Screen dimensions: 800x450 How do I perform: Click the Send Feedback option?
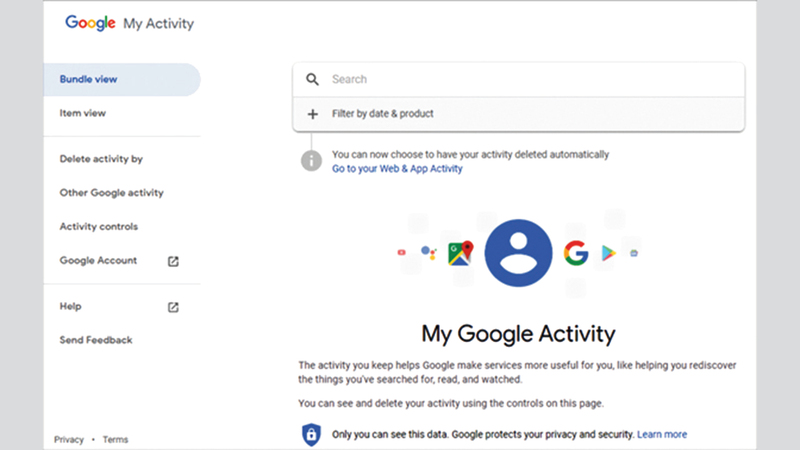(96, 340)
